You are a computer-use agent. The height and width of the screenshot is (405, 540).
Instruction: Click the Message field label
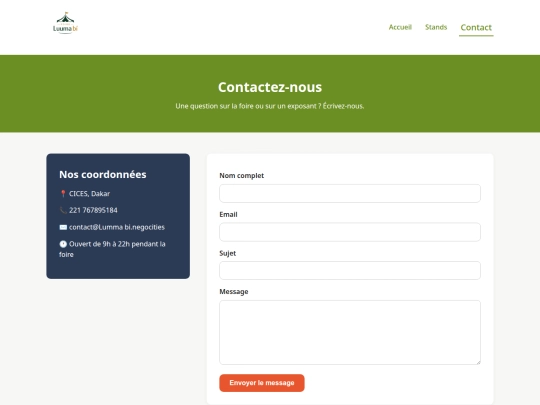[x=234, y=292]
